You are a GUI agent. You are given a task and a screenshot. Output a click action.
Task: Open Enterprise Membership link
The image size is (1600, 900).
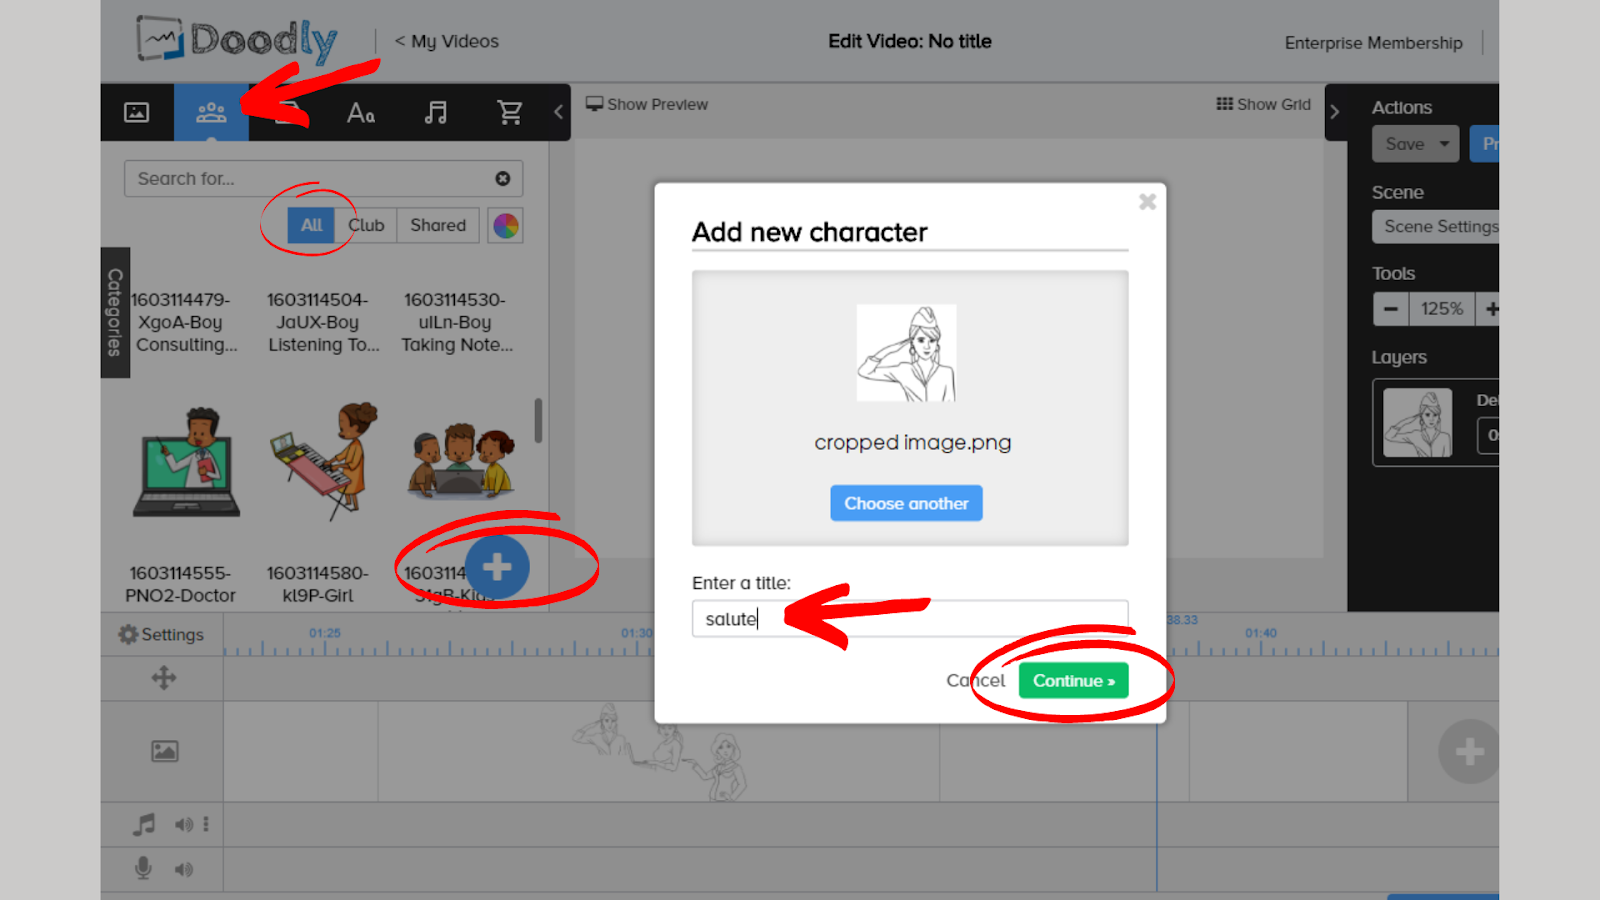point(1373,43)
